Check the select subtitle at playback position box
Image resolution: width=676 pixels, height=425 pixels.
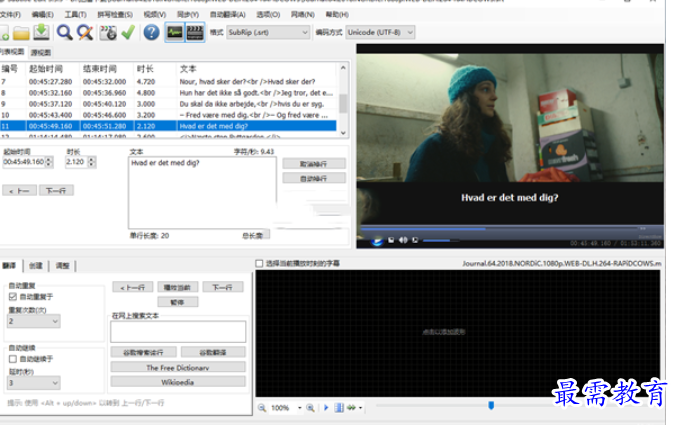pos(259,263)
